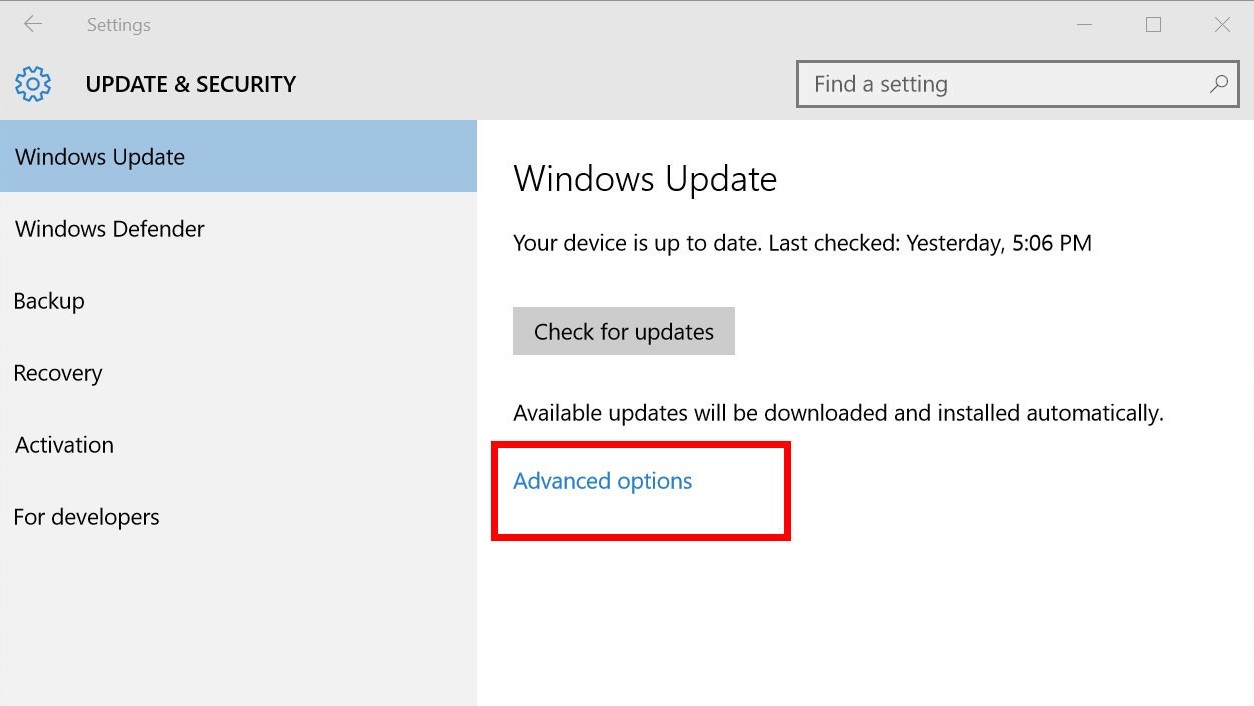Click the Settings window title
Viewport: 1254px width, 706px height.
click(118, 25)
